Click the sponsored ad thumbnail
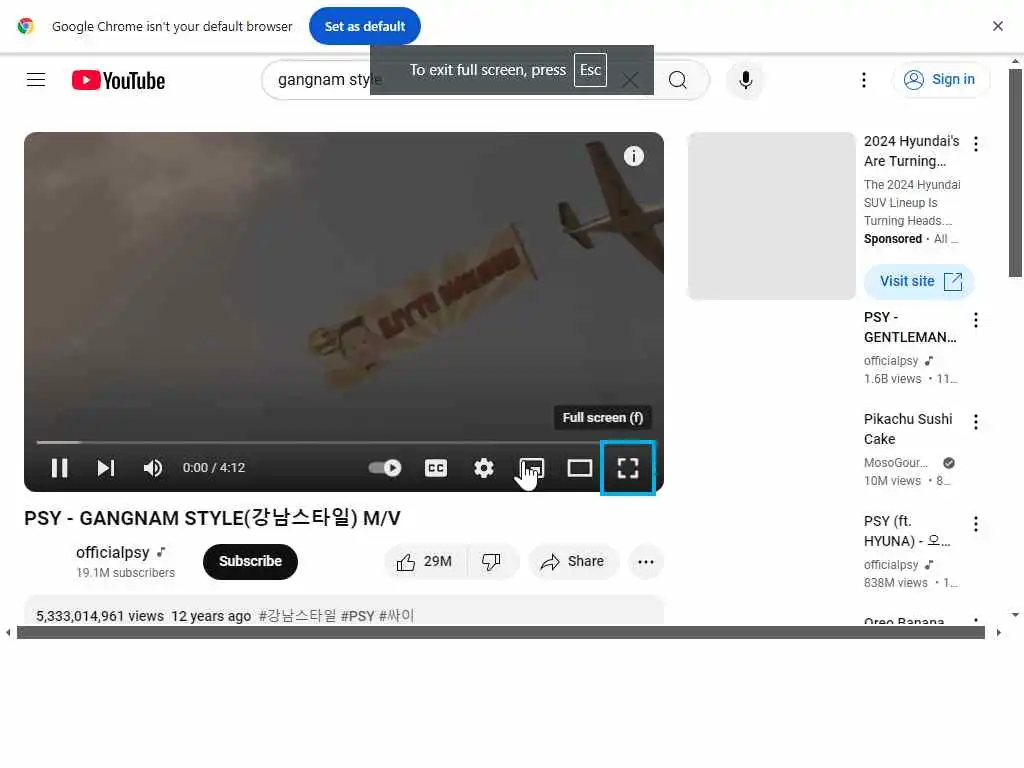Image resolution: width=1024 pixels, height=768 pixels. [x=771, y=216]
